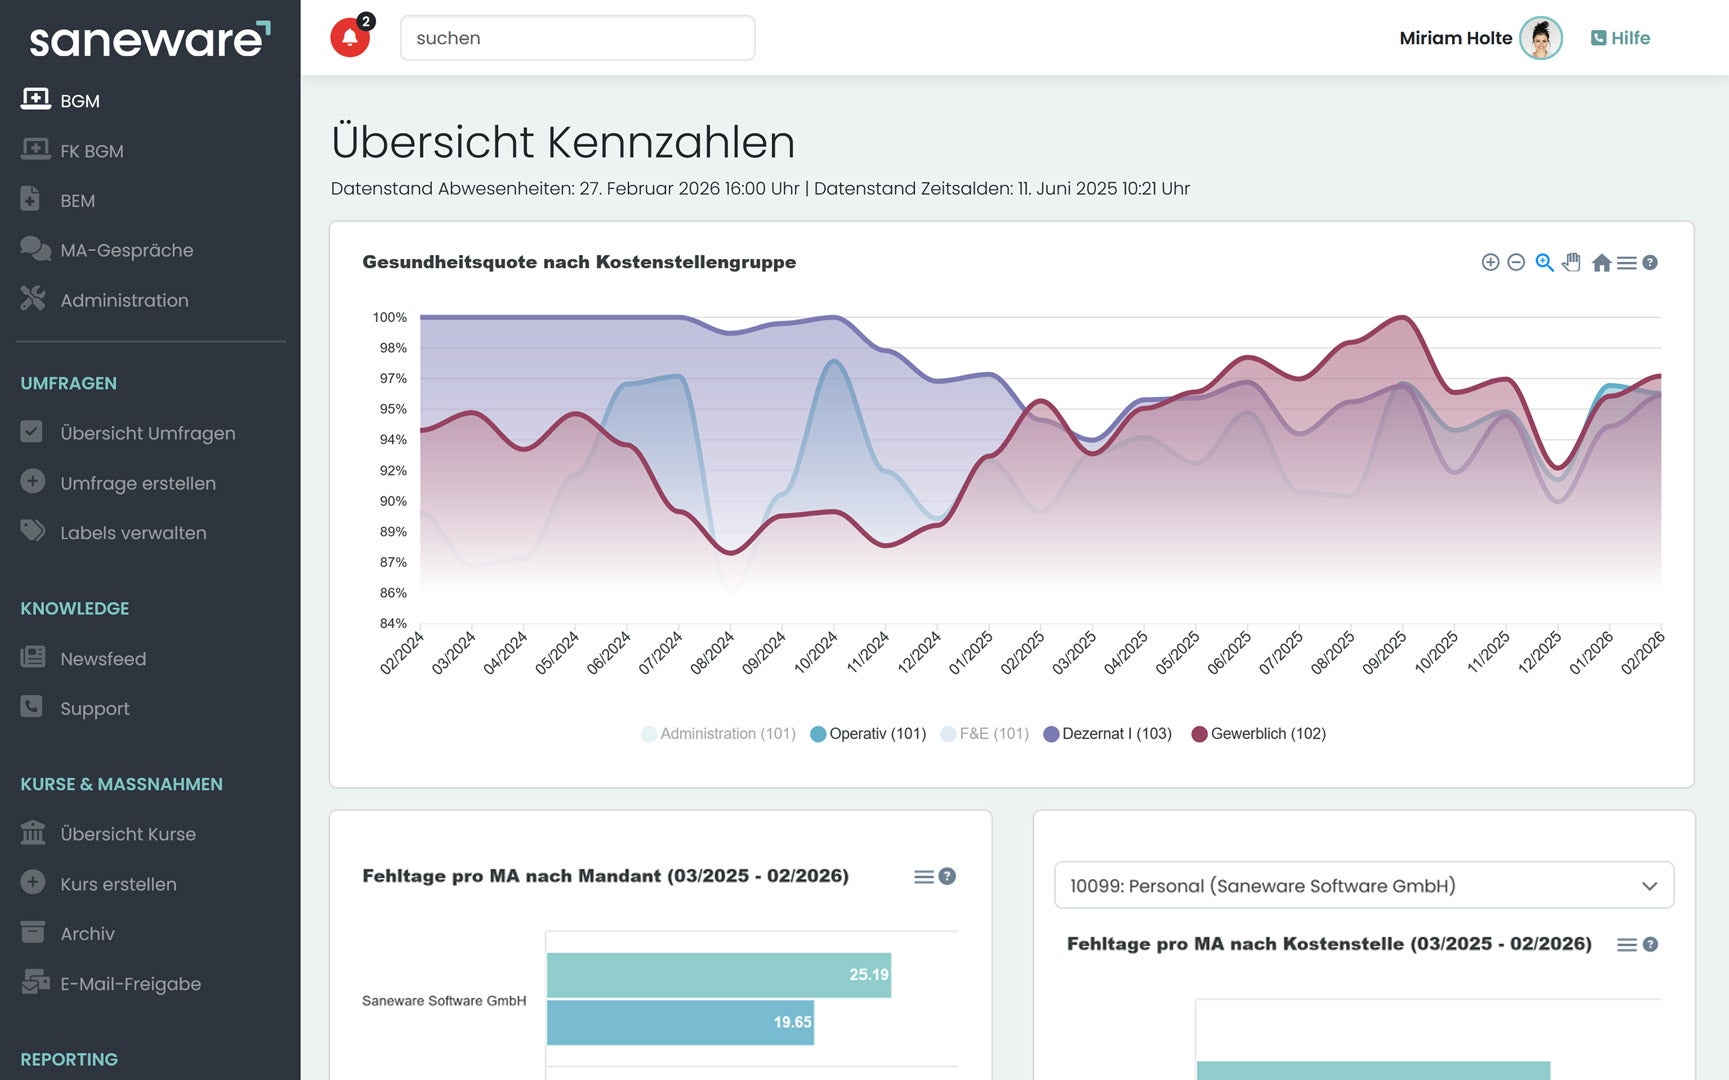Viewport: 1729px width, 1080px height.
Task: Open help for the Gesundheitsquote chart
Action: tap(1650, 263)
